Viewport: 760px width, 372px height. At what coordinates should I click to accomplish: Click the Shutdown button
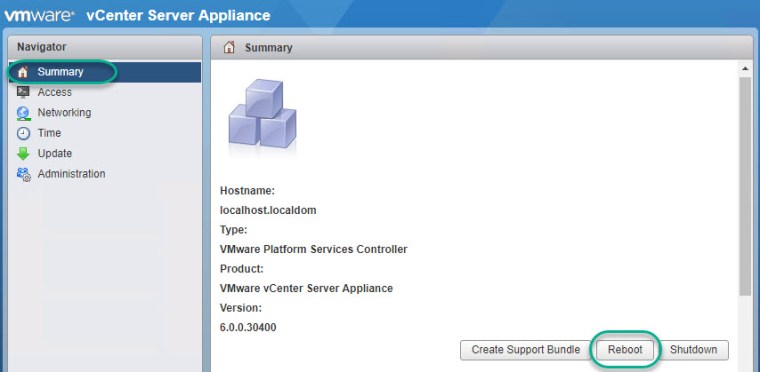tap(693, 350)
